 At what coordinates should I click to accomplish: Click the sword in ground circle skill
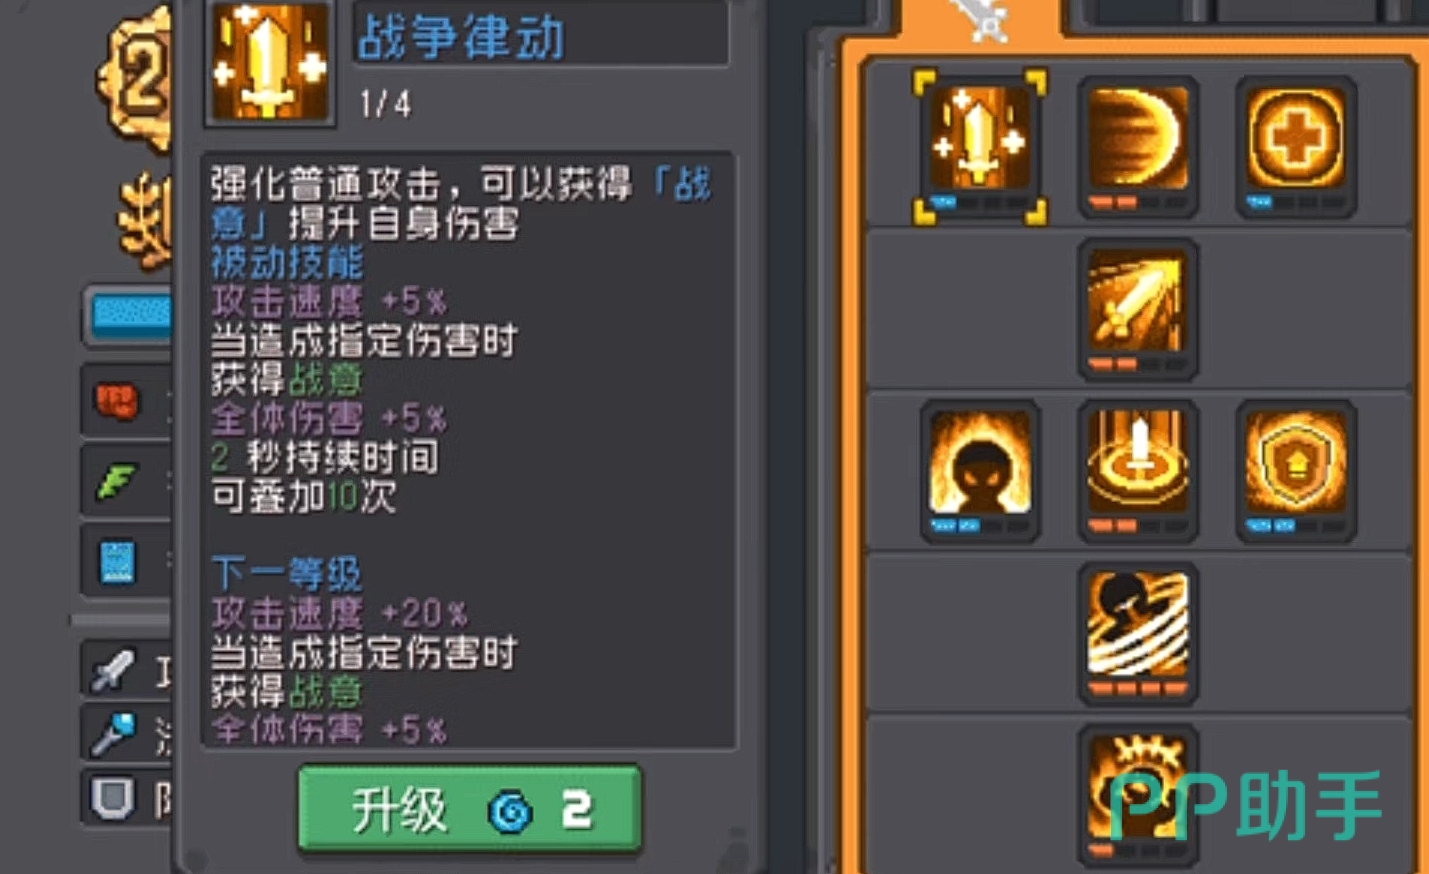1137,471
